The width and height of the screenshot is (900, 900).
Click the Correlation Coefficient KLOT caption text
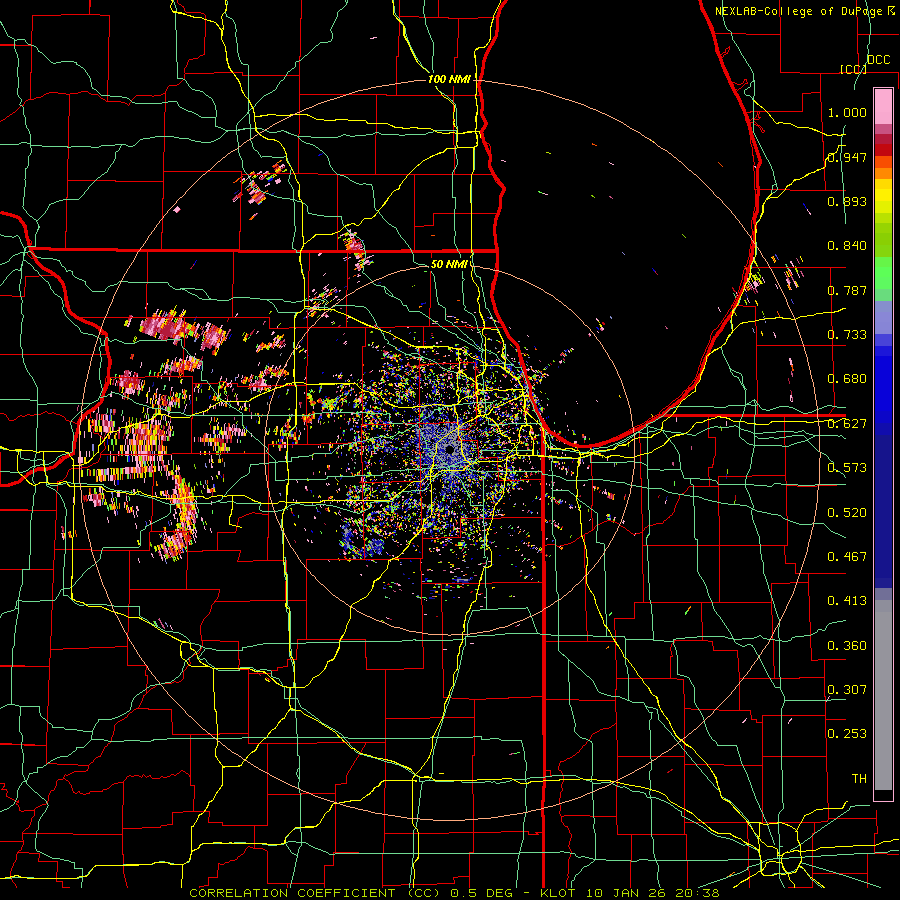(454, 893)
